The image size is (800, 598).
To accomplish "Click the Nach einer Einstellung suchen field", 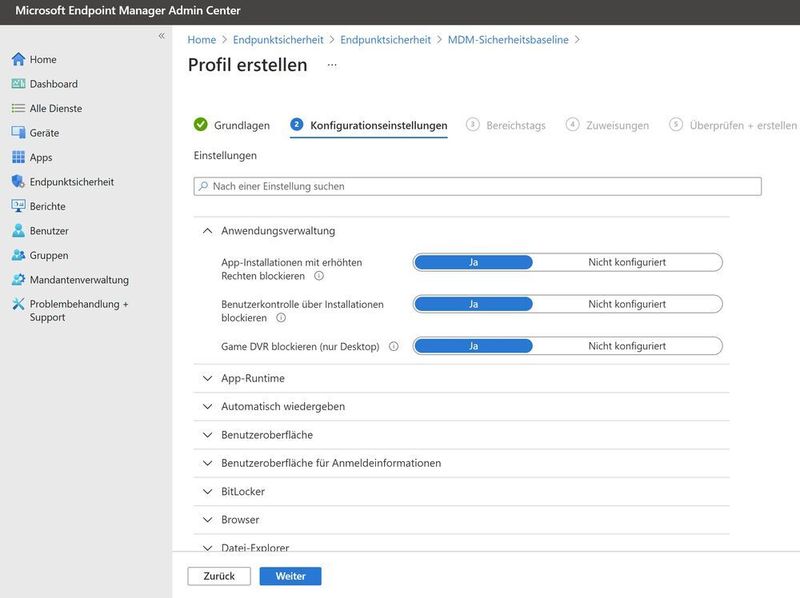I will click(x=478, y=186).
